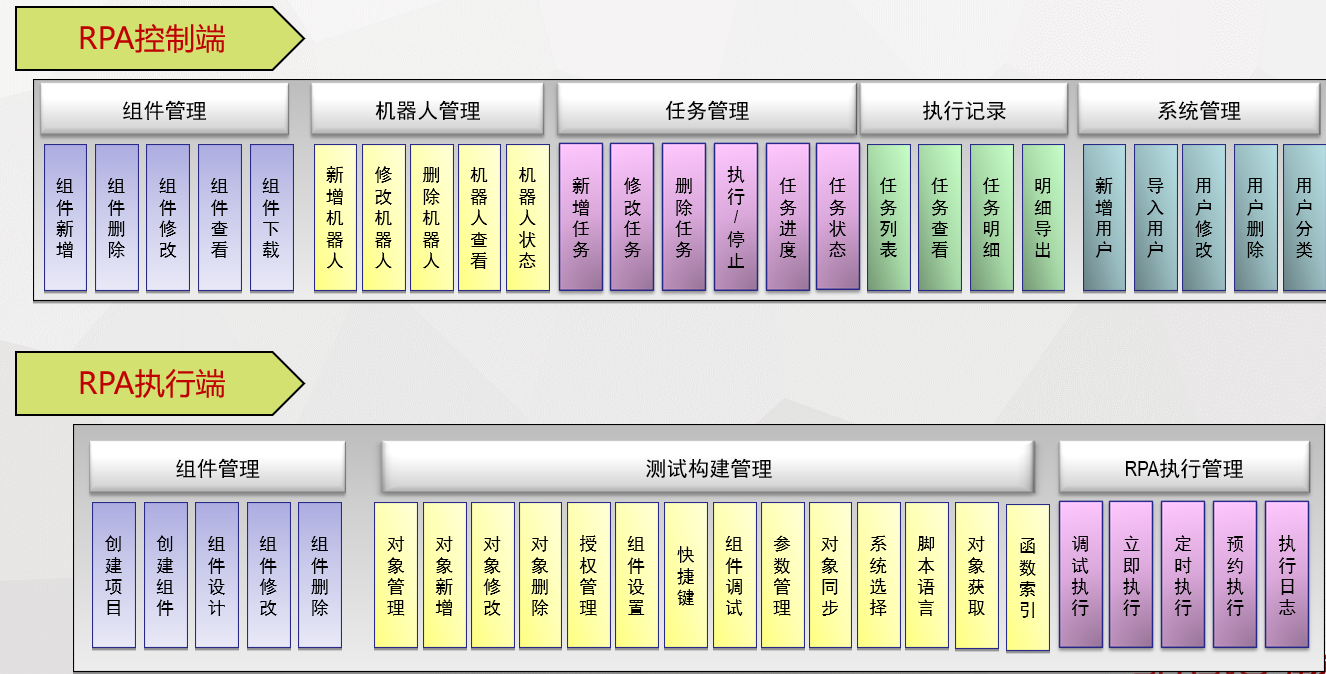The height and width of the screenshot is (674, 1326).
Task: Choose the 机器人查看 box
Action: point(479,218)
